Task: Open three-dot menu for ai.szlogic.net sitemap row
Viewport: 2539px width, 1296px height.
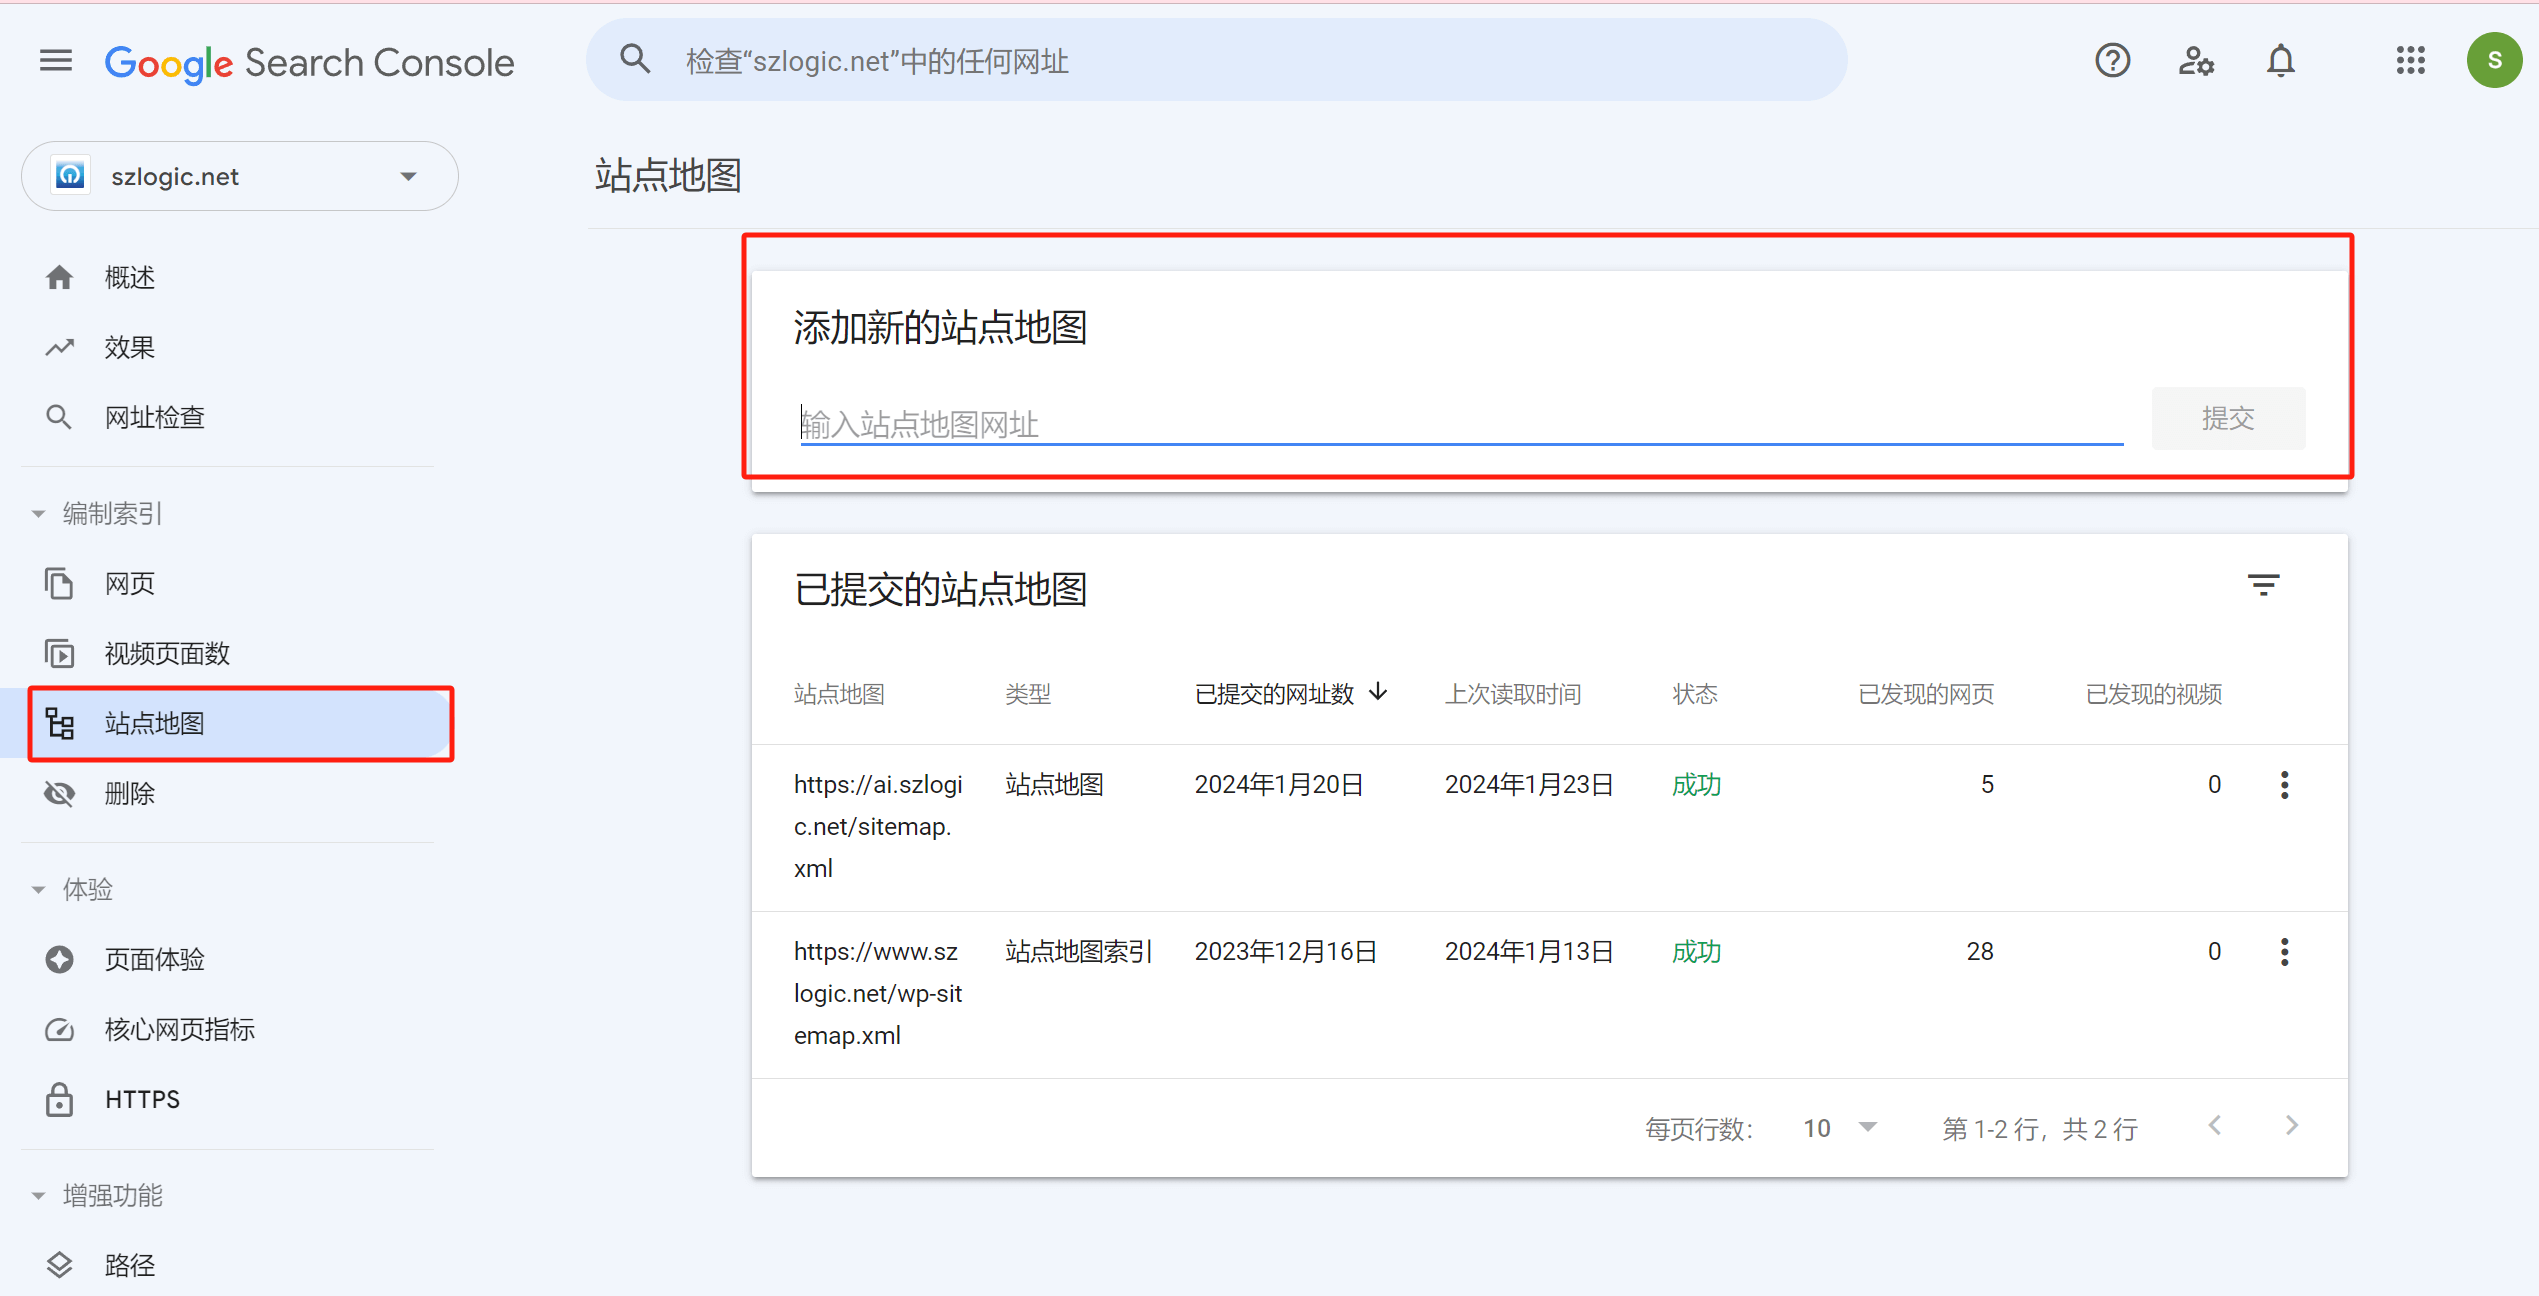Action: [x=2284, y=784]
